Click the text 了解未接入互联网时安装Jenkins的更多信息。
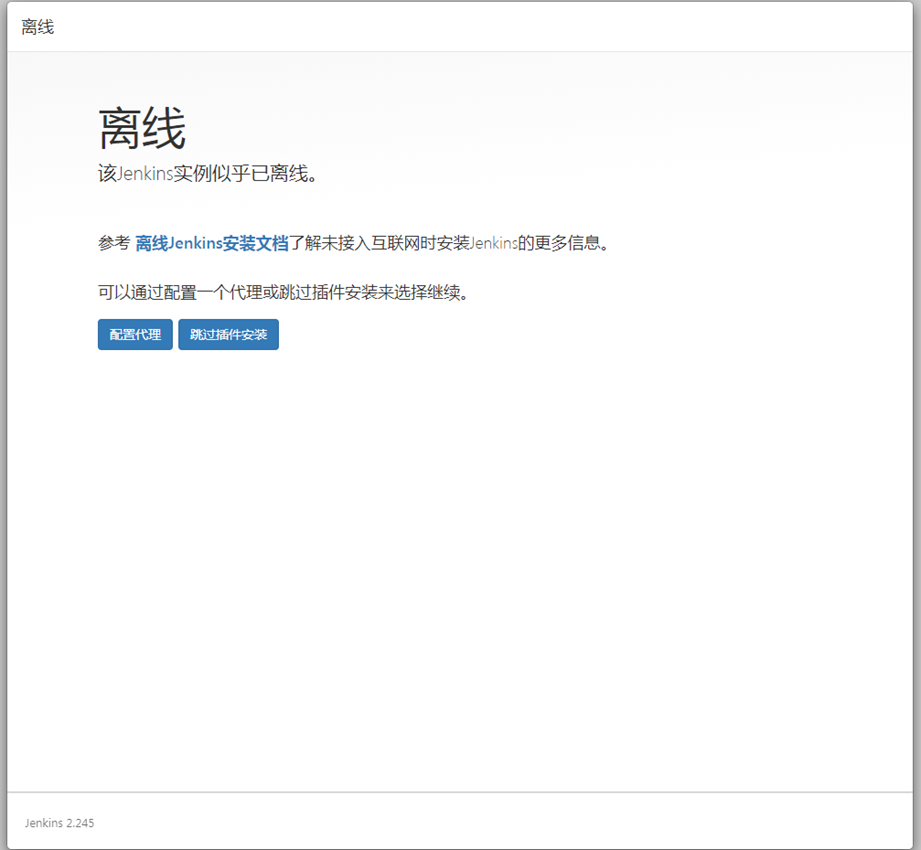This screenshot has height=850, width=921. [x=449, y=243]
